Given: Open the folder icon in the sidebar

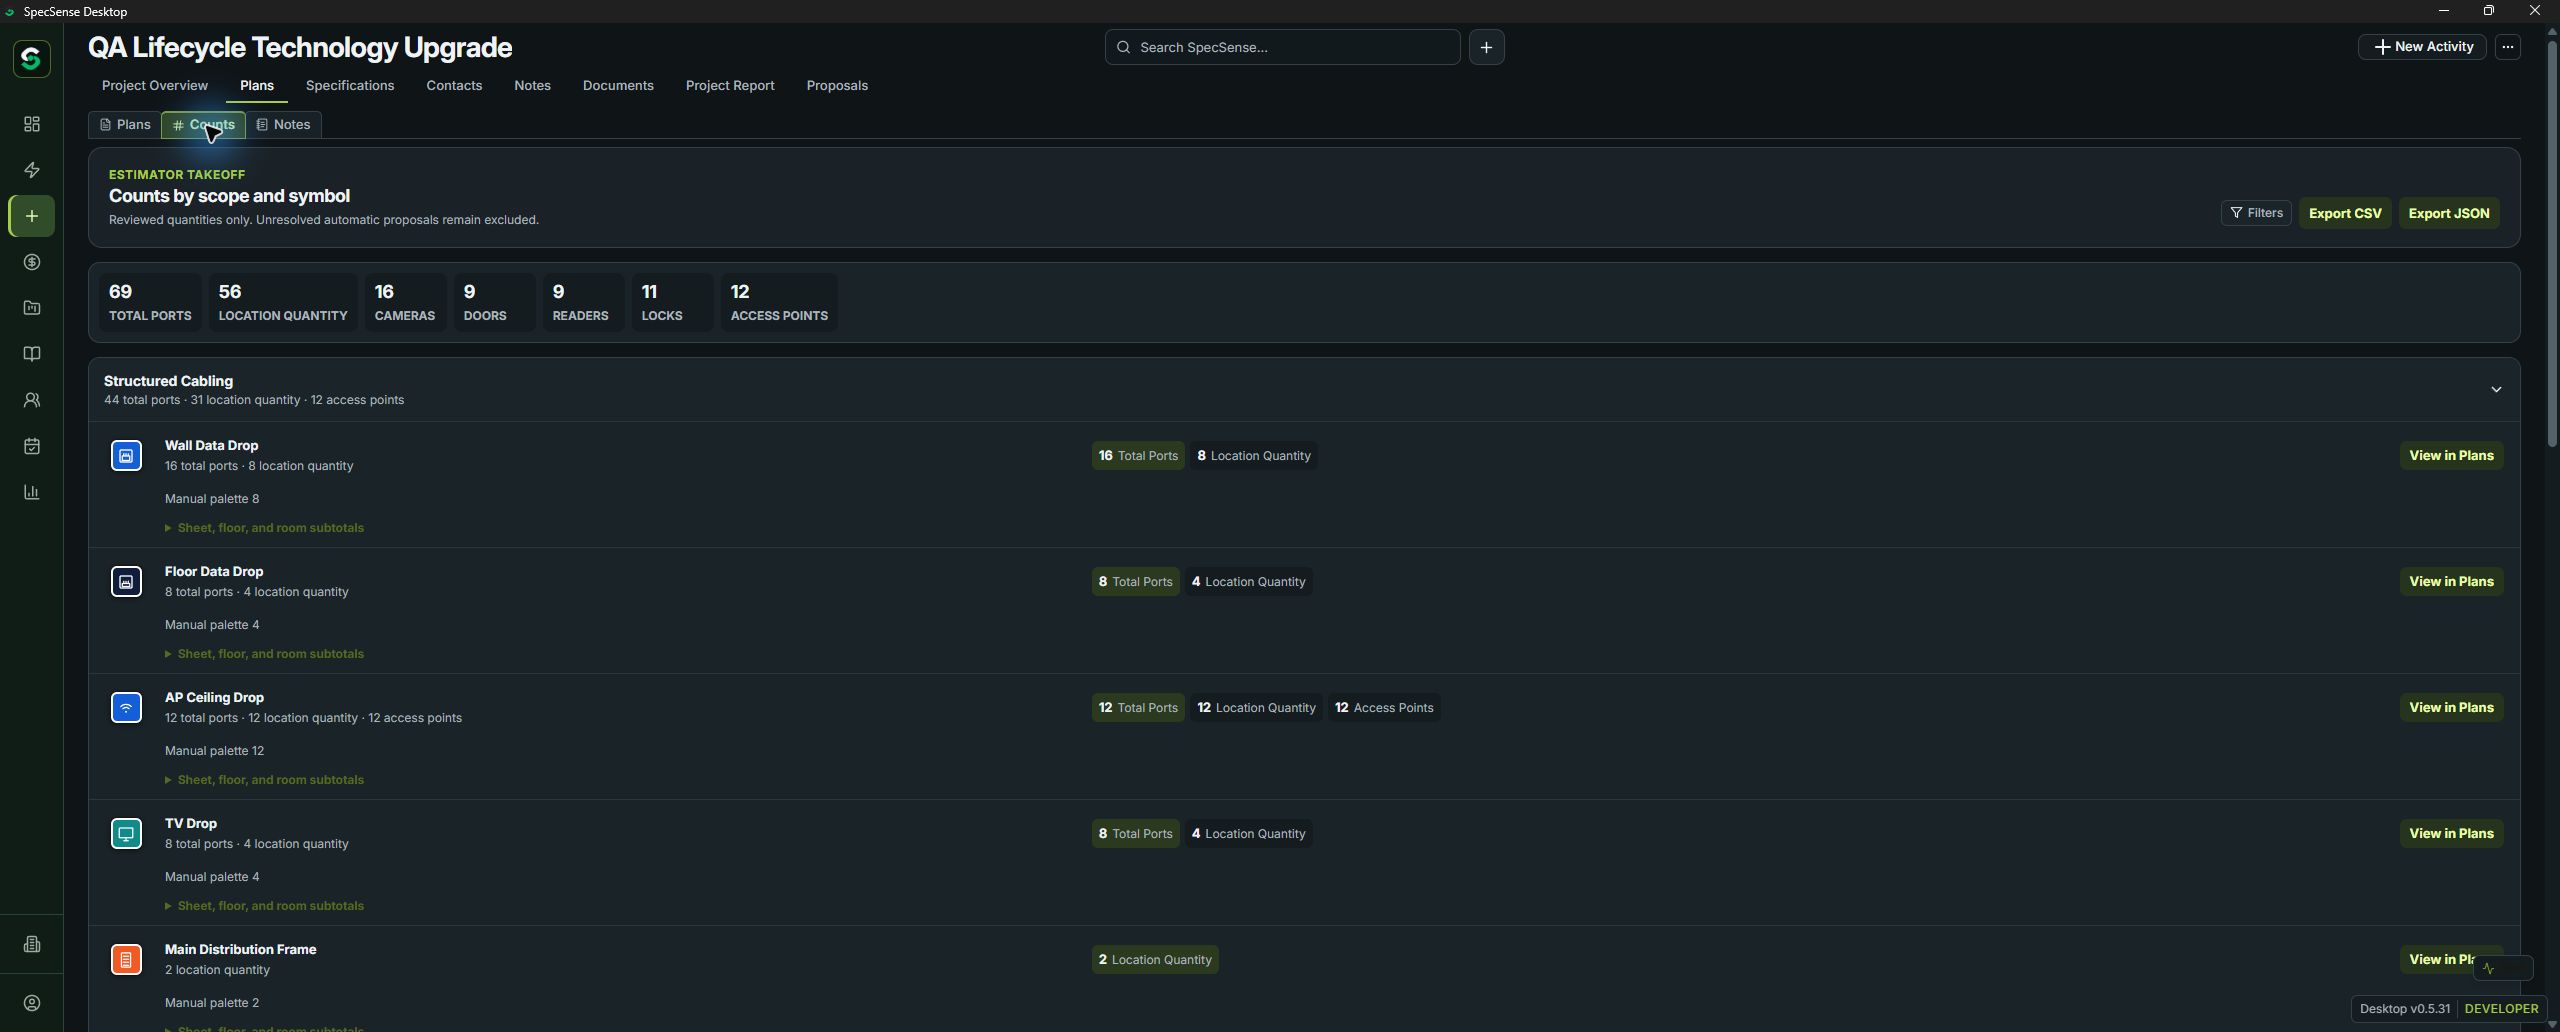Looking at the screenshot, I should coord(32,308).
